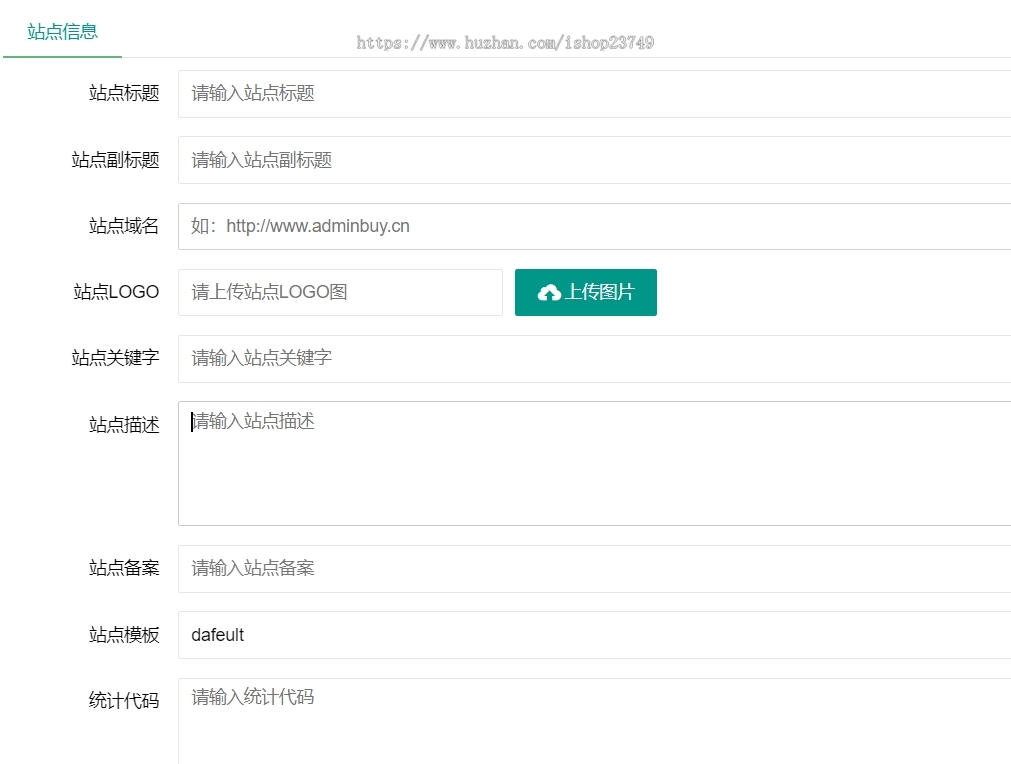This screenshot has height=764, width=1011.
Task: Click the 站点关键字 label
Action: (x=115, y=358)
